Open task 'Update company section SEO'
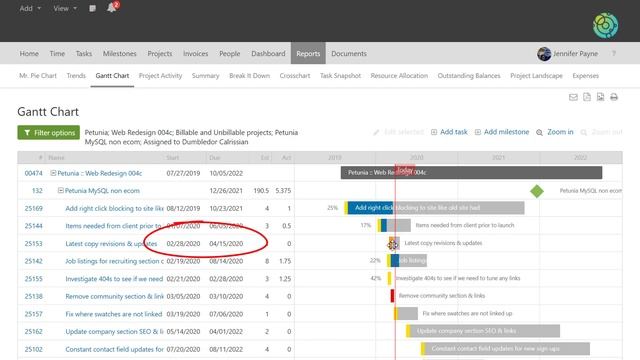Screen dimensions: 640x360 (x=114, y=331)
